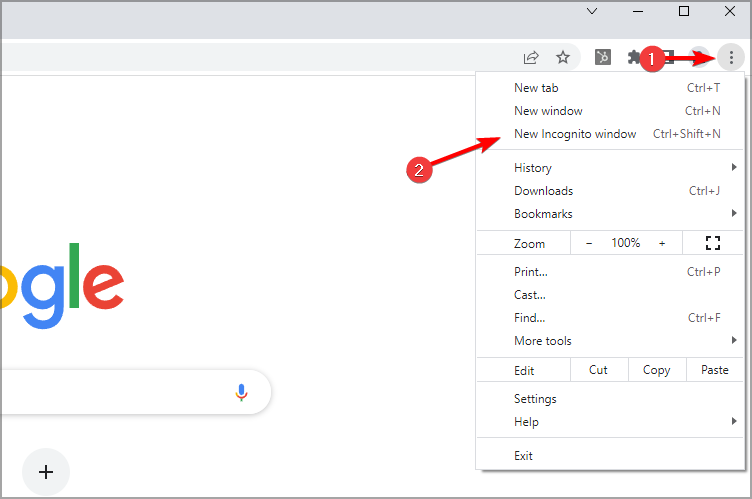This screenshot has height=499, width=752.
Task: Click the voice search microphone icon
Action: [x=241, y=393]
